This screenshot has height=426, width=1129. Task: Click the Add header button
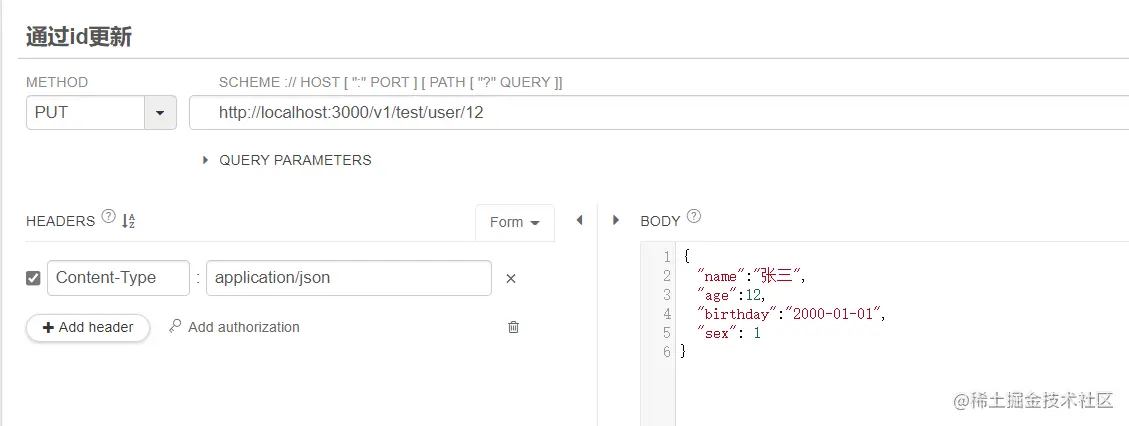click(88, 328)
